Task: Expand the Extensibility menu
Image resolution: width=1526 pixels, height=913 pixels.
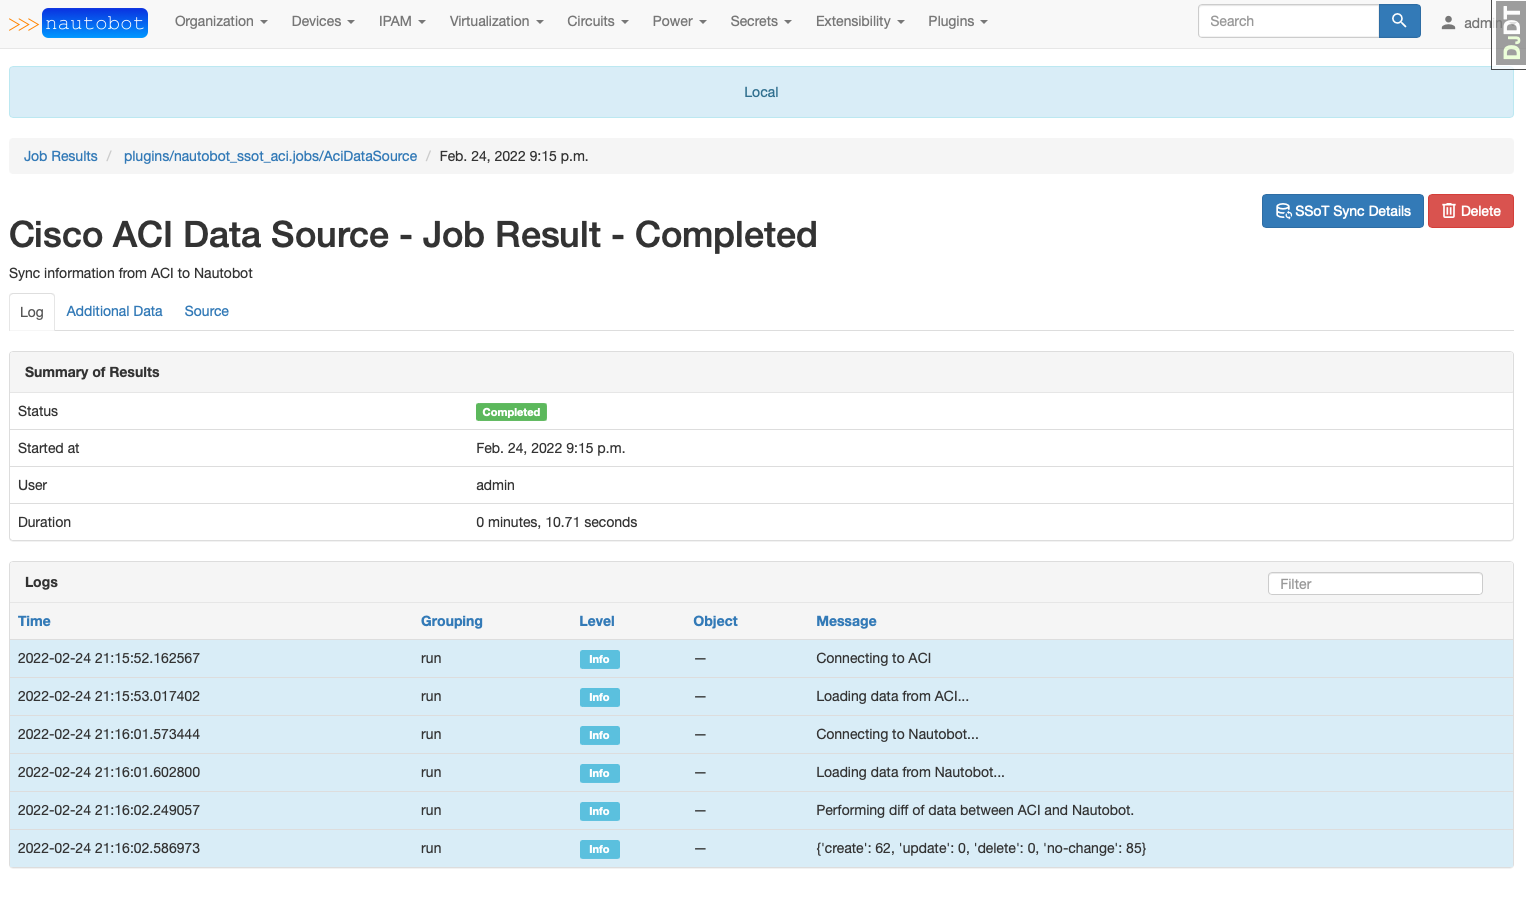Action: [x=860, y=21]
